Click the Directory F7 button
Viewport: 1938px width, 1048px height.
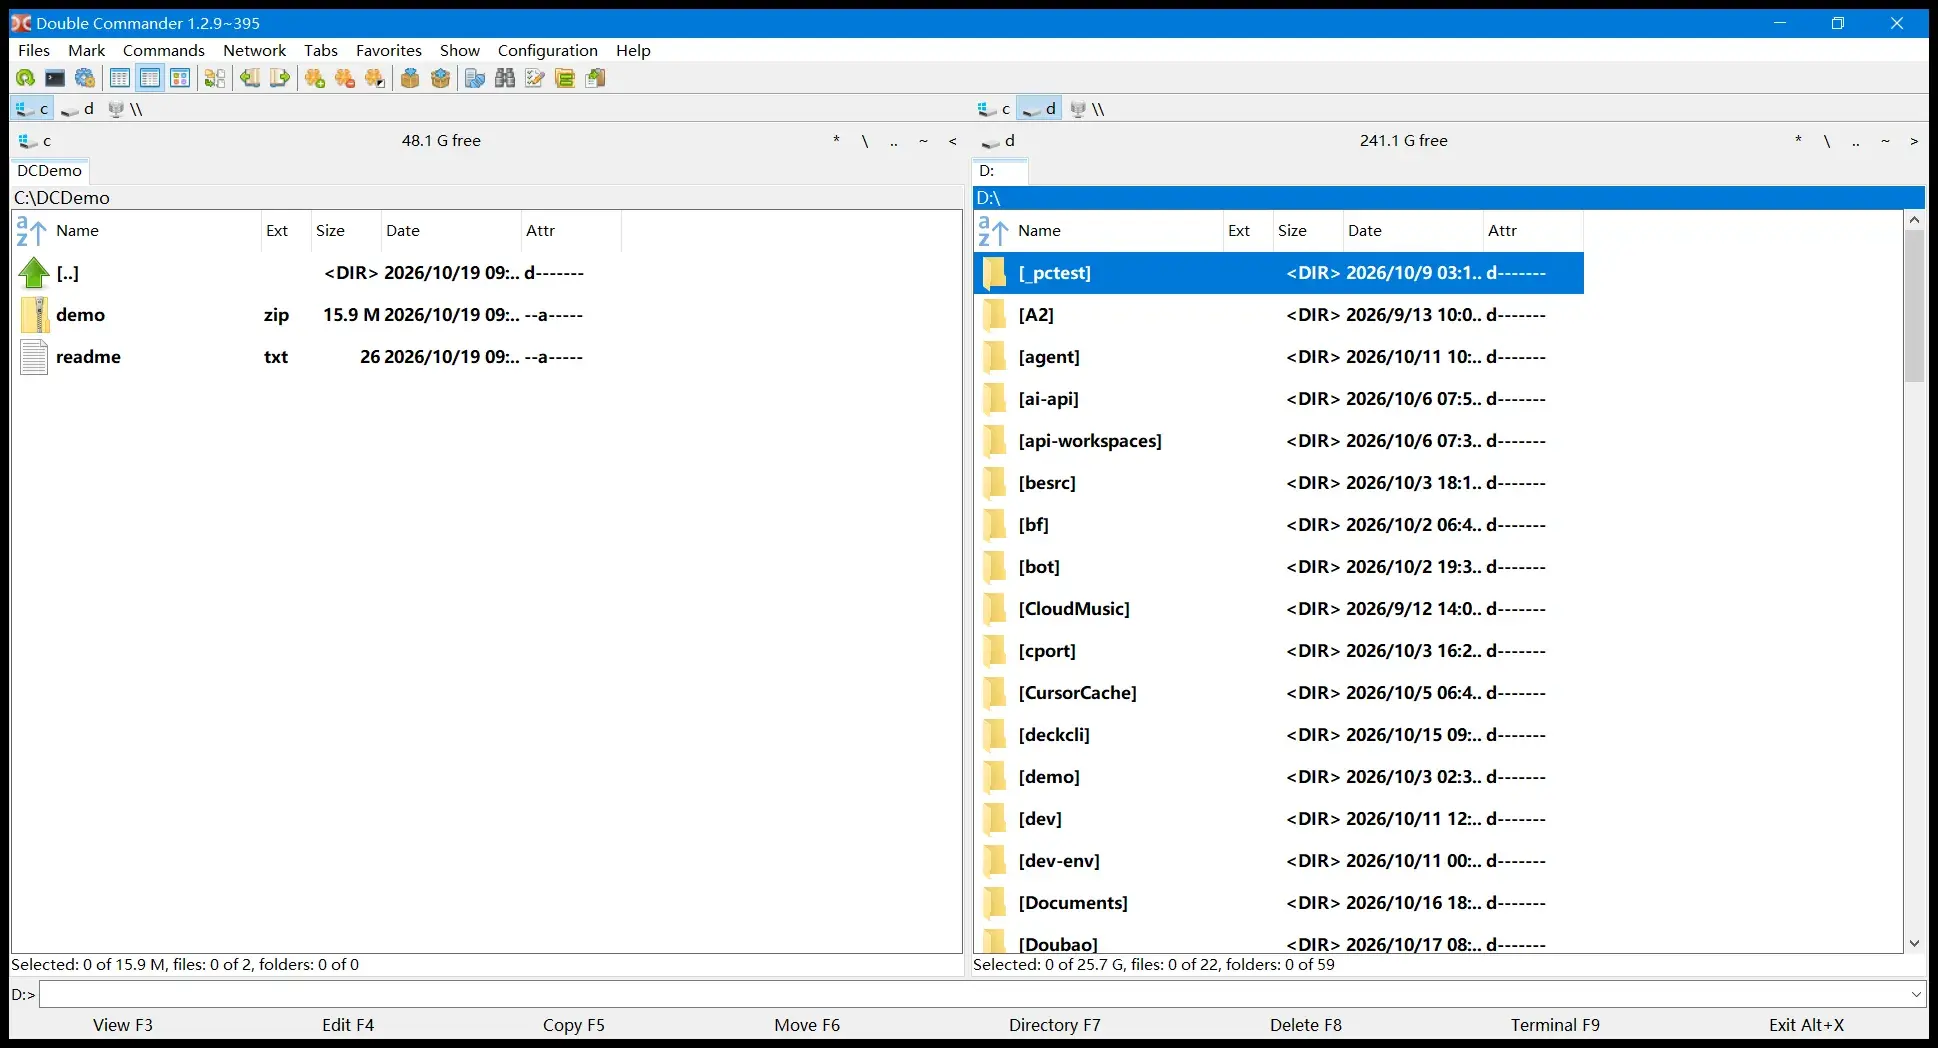[x=1055, y=1025]
